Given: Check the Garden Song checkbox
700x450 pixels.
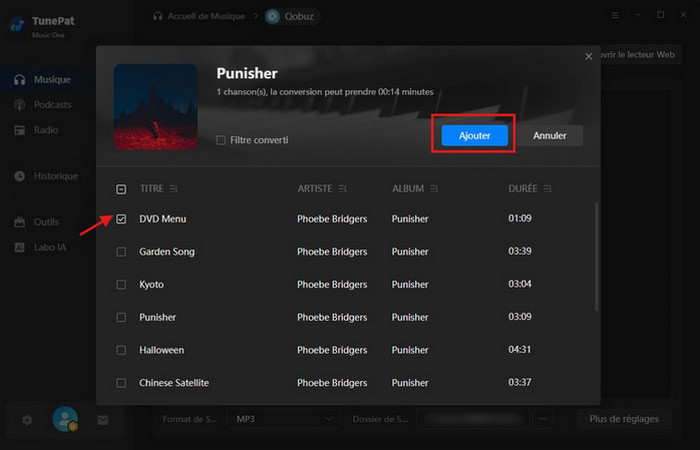Looking at the screenshot, I should click(x=121, y=251).
